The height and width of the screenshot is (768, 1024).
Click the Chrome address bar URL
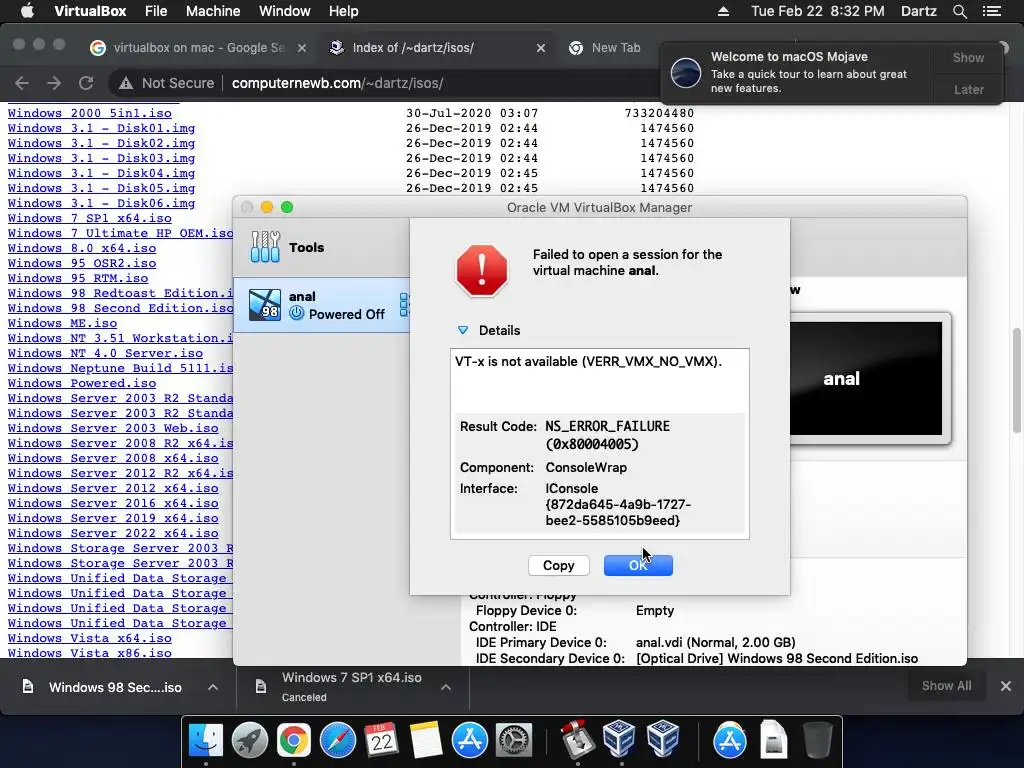tap(338, 83)
